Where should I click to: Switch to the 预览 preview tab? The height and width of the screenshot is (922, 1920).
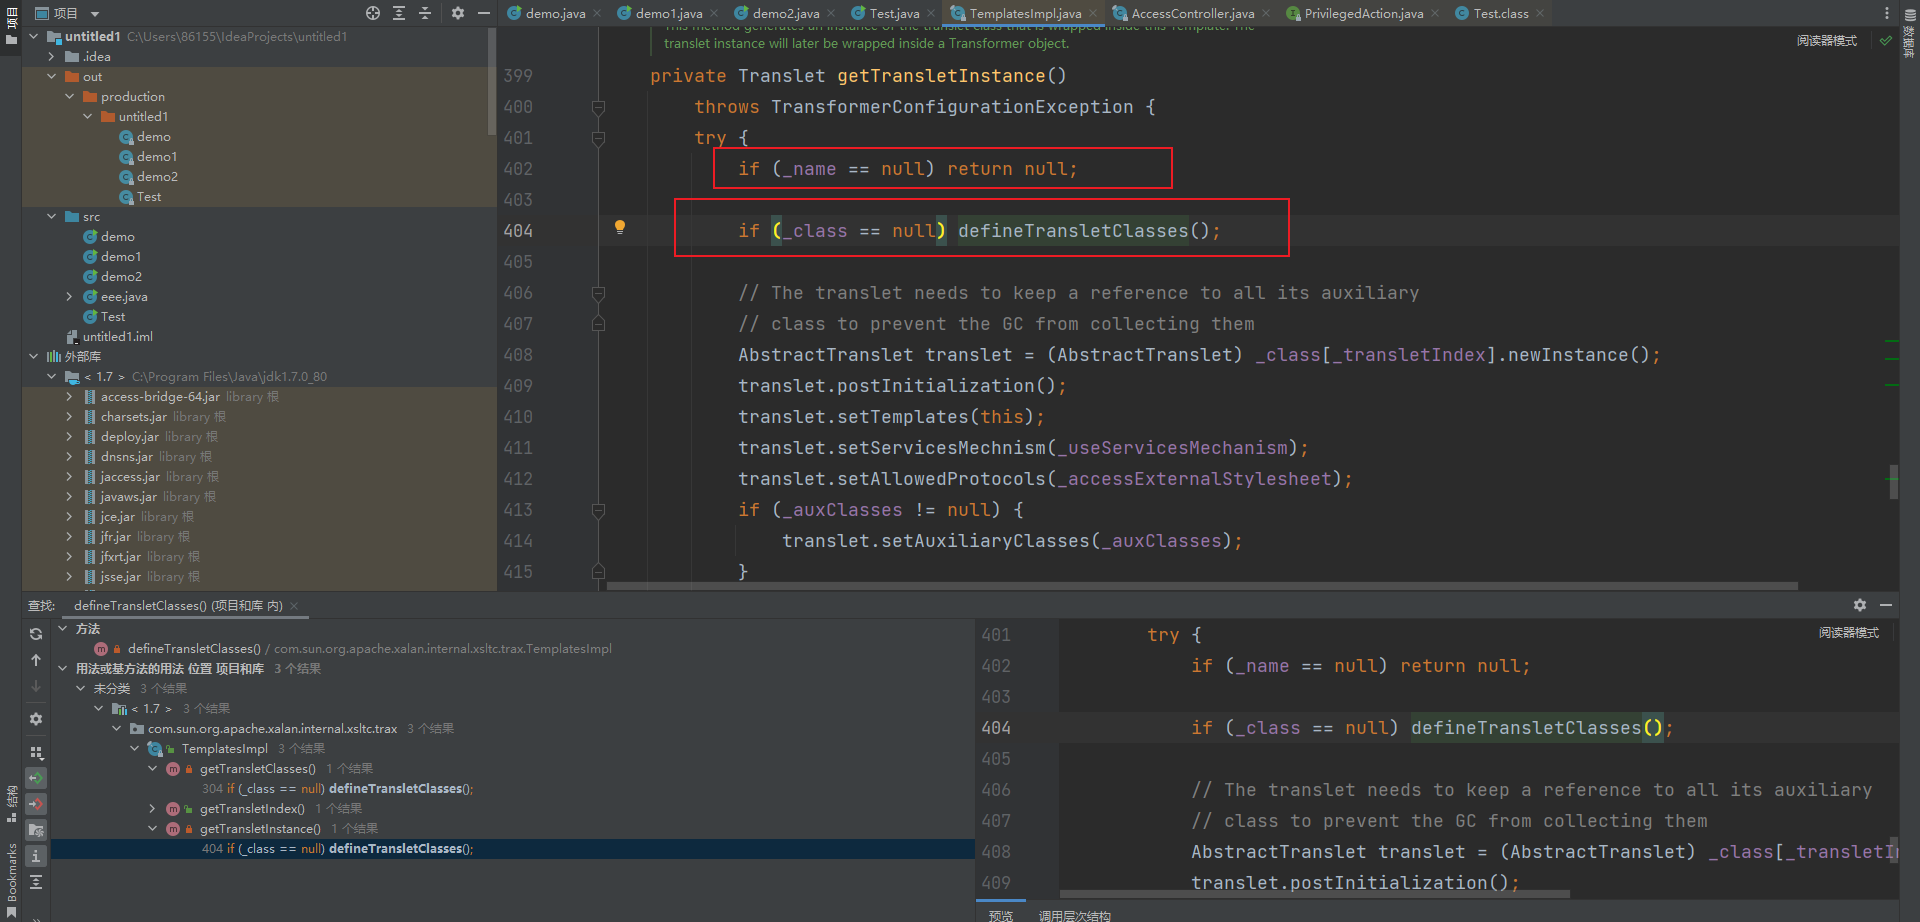(1001, 915)
